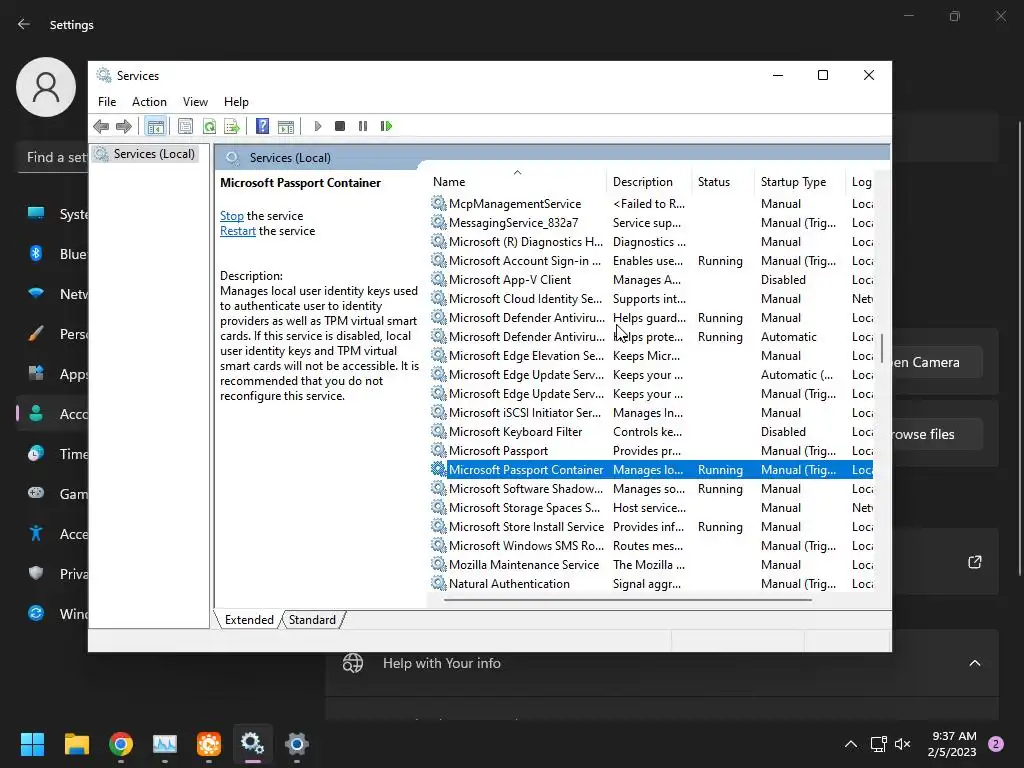Open Windows Update icon in Settings sidebar
This screenshot has width=1024, height=768.
pyautogui.click(x=36, y=613)
